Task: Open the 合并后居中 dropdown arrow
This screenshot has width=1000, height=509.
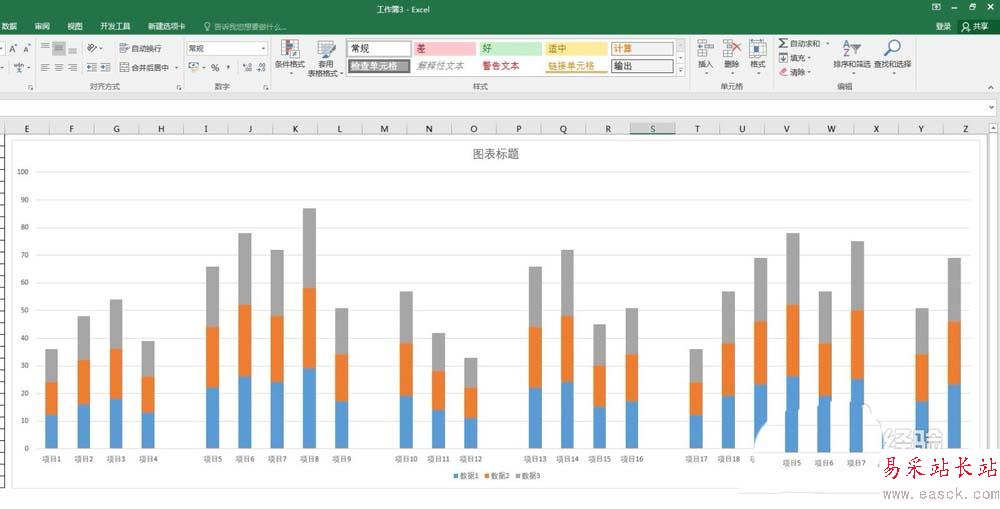Action: click(x=177, y=68)
